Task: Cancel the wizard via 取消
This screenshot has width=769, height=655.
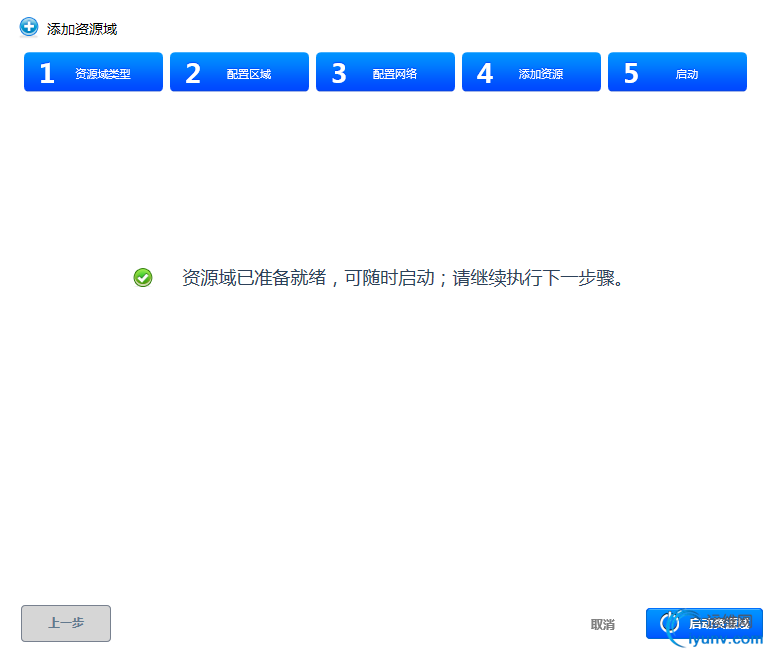Action: tap(603, 624)
